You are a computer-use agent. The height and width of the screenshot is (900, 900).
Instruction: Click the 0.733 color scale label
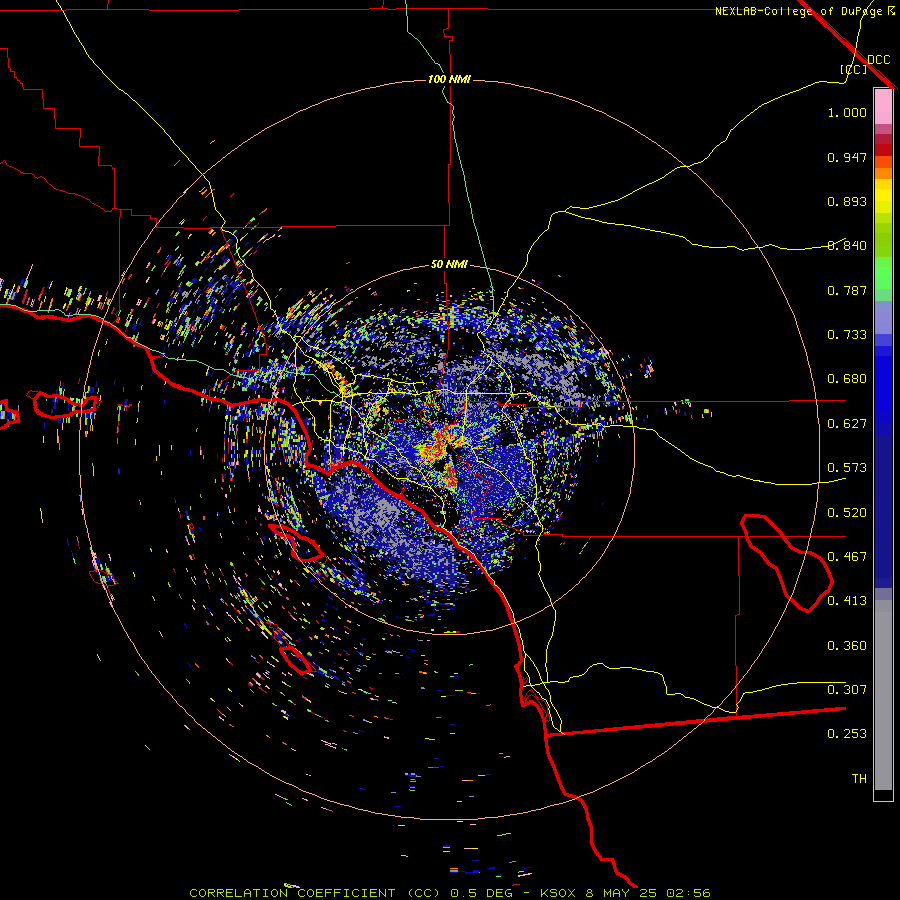(x=847, y=335)
